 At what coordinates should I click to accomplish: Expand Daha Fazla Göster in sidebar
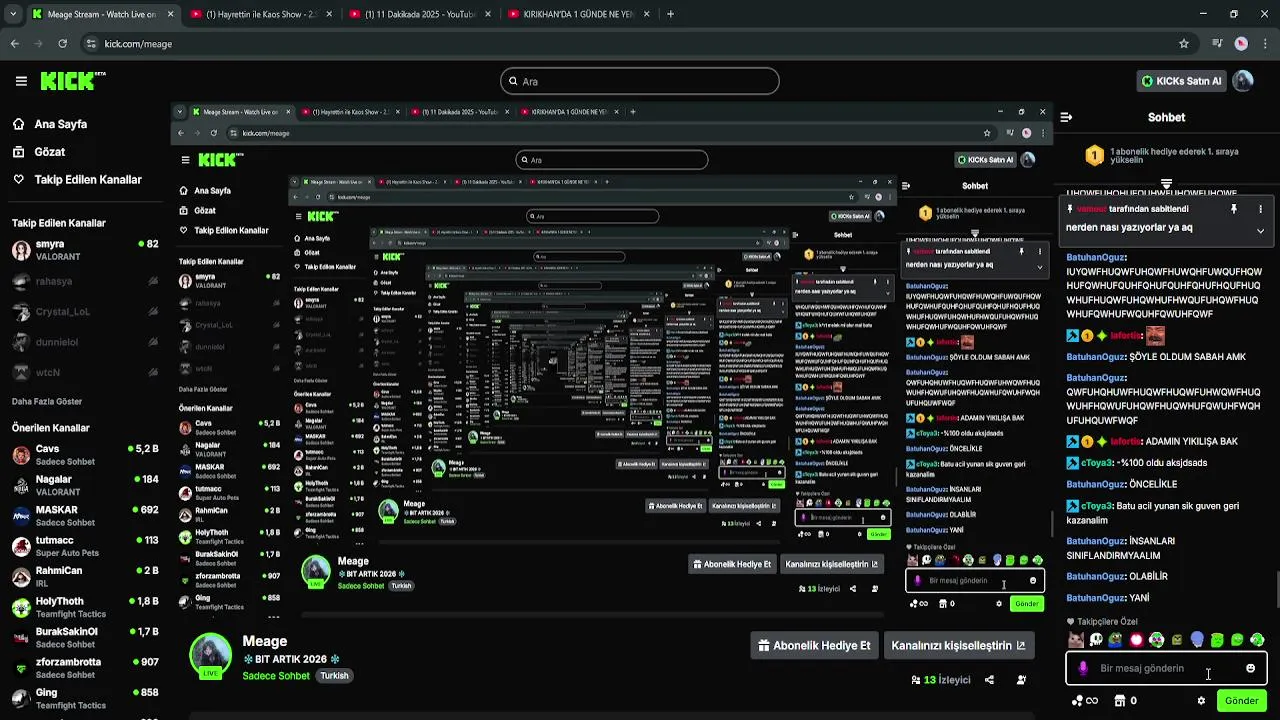pyautogui.click(x=47, y=401)
